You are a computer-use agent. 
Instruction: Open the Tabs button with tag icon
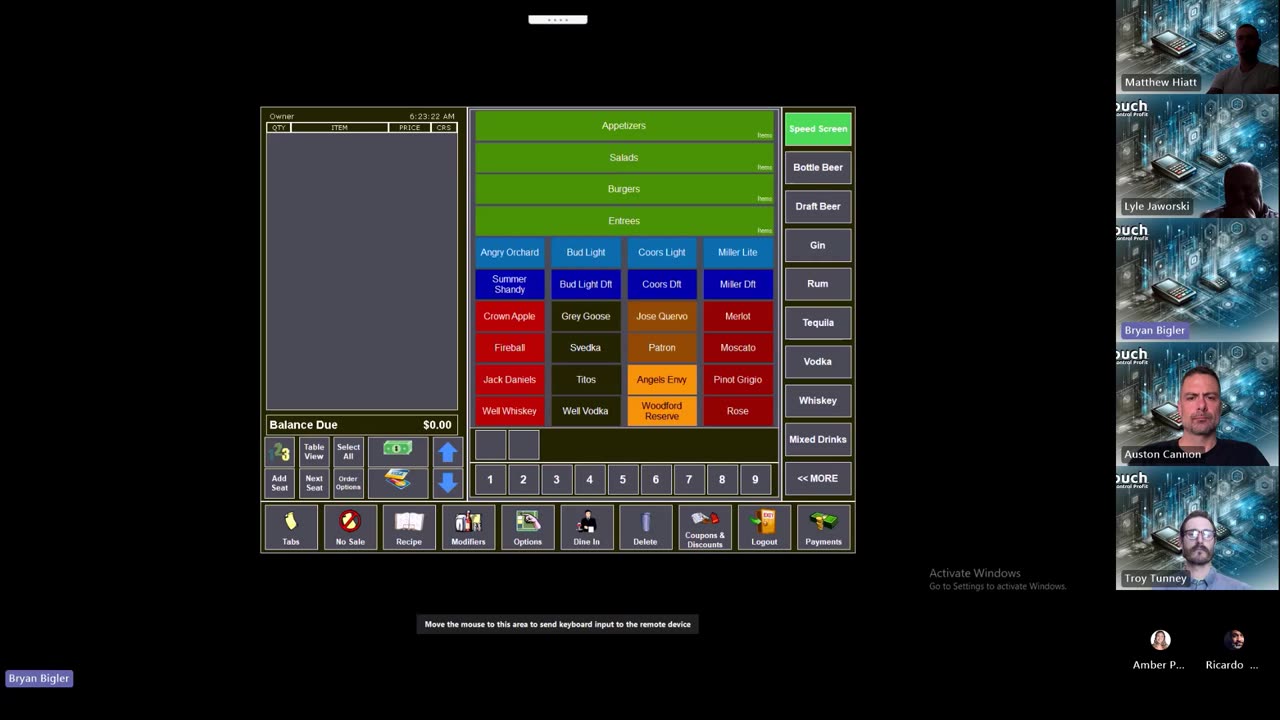291,527
